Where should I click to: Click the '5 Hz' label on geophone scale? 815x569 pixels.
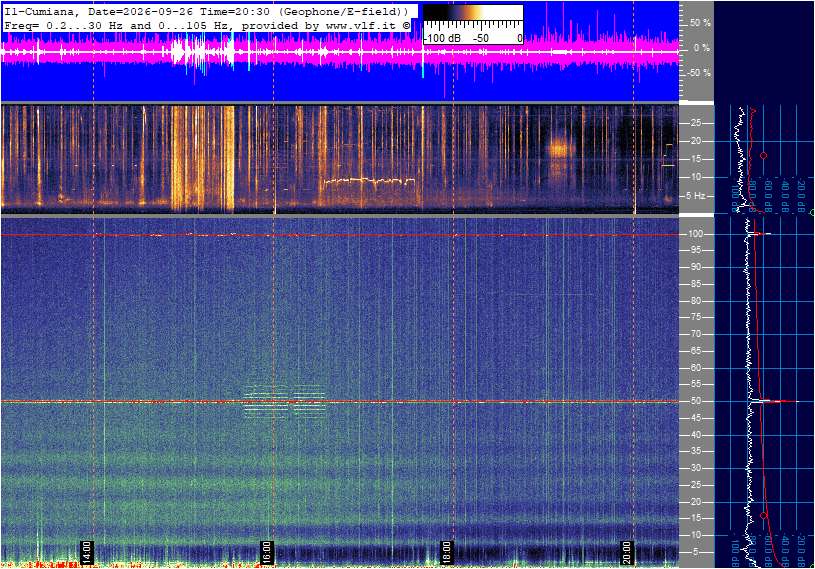point(695,196)
